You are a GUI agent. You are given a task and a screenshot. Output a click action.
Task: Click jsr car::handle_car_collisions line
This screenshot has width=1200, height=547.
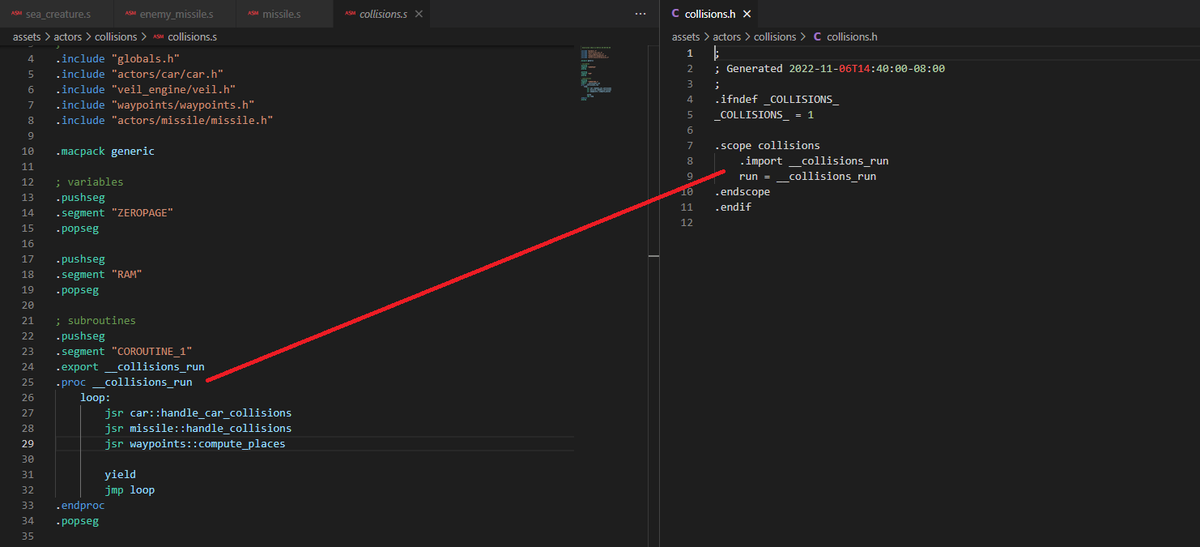(x=198, y=413)
